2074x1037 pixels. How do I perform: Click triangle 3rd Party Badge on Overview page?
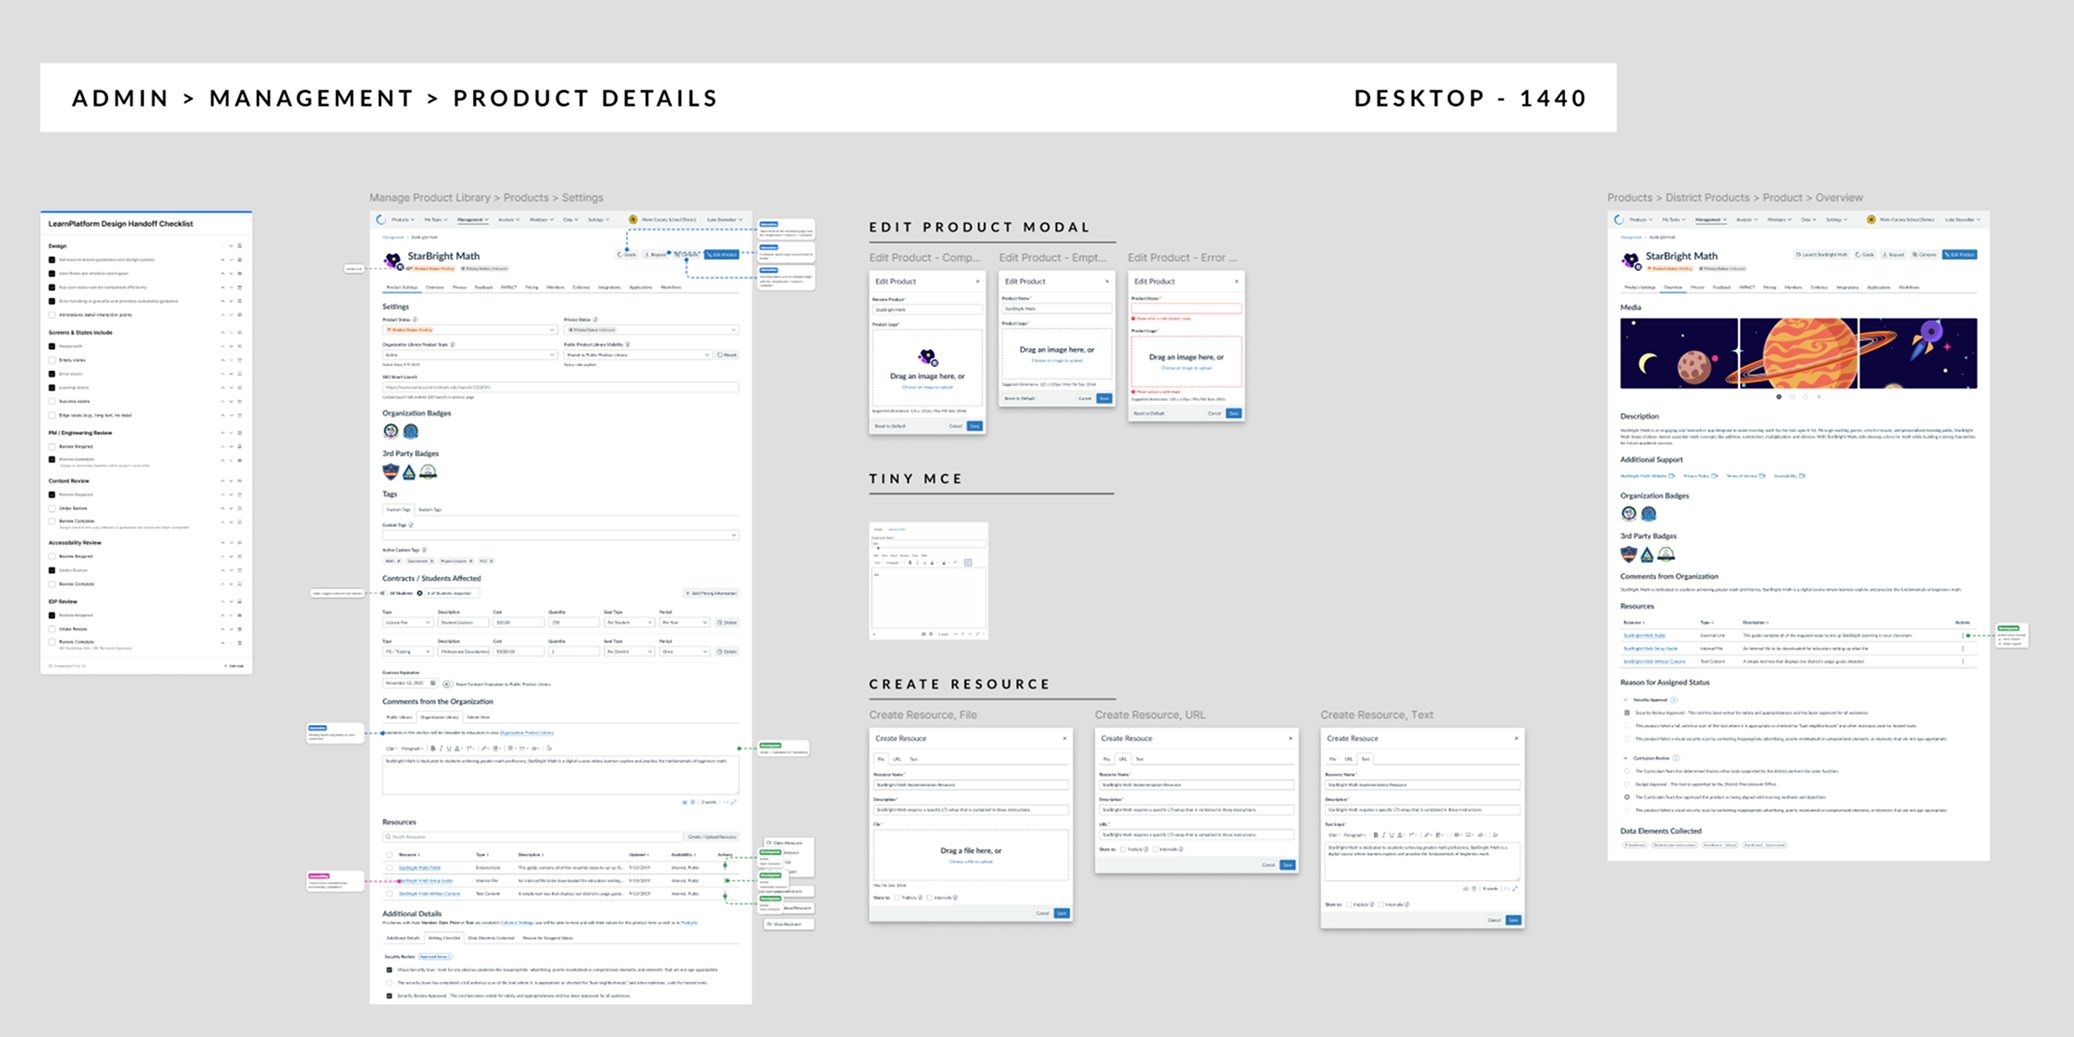click(1647, 554)
